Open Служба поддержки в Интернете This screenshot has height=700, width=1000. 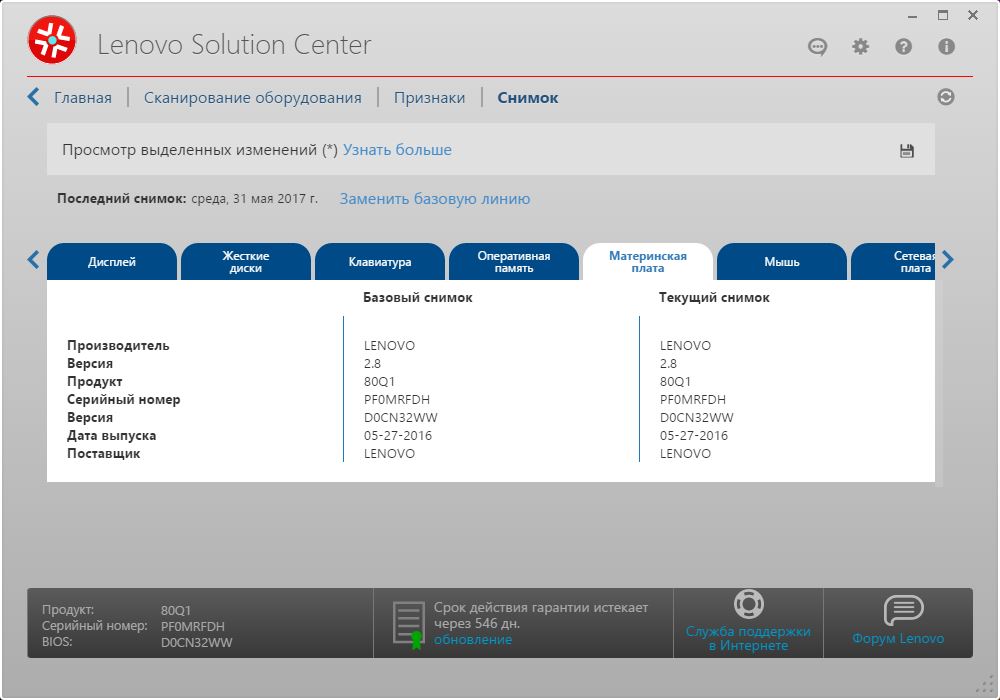coord(748,638)
